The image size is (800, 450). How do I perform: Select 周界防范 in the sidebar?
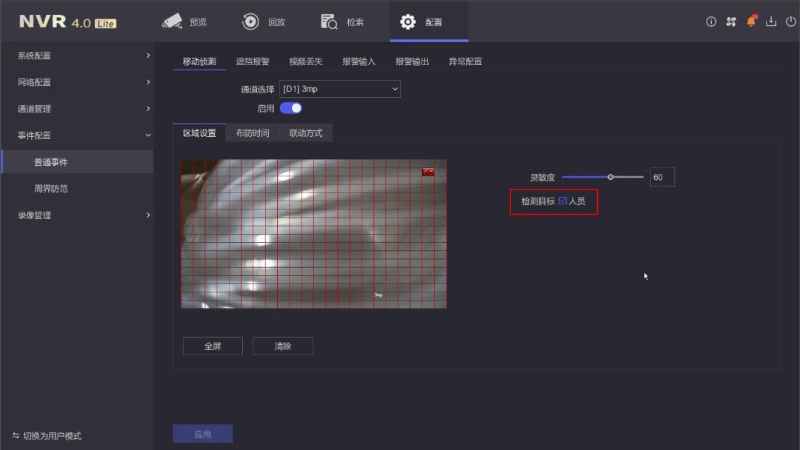point(51,188)
